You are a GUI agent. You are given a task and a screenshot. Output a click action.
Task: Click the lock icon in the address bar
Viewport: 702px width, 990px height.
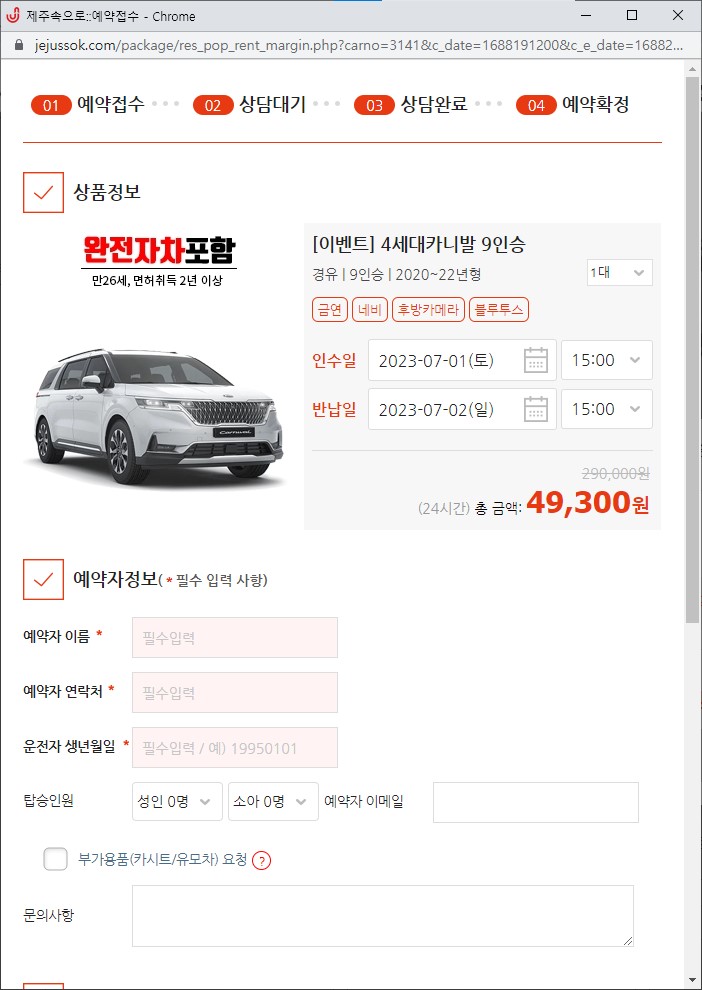(18, 45)
